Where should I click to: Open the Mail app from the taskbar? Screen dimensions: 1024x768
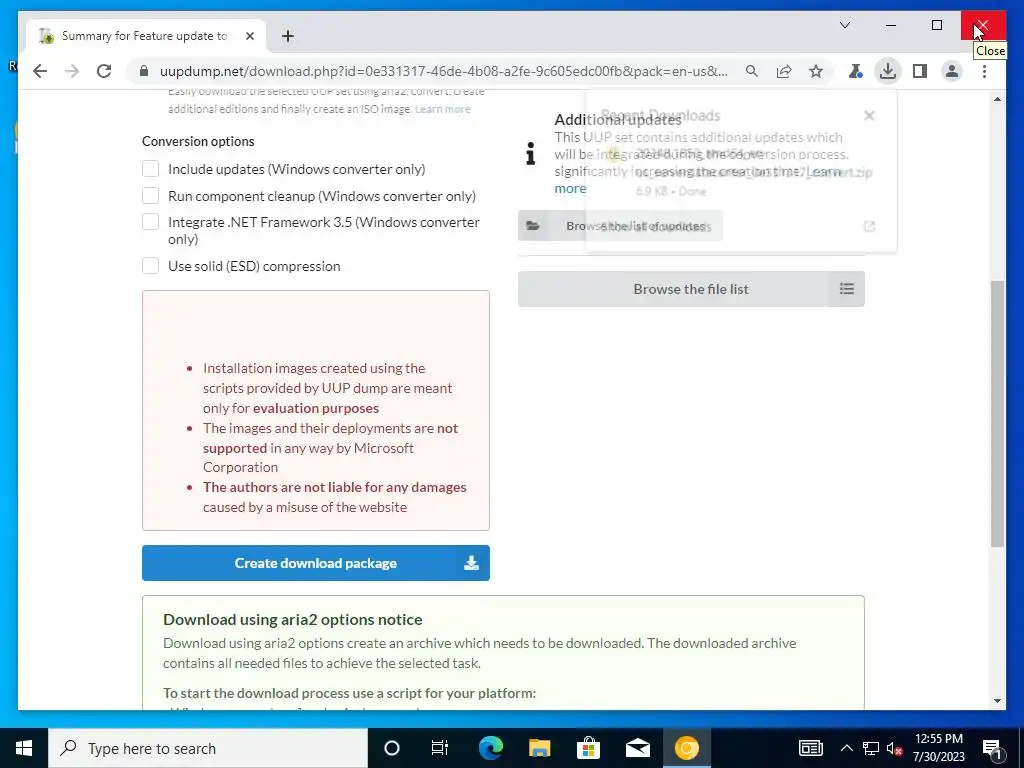637,748
